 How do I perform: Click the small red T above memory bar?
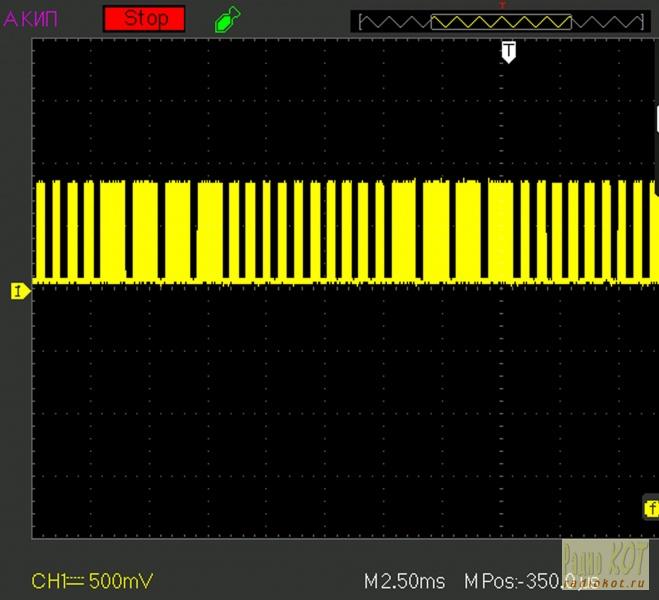502,6
